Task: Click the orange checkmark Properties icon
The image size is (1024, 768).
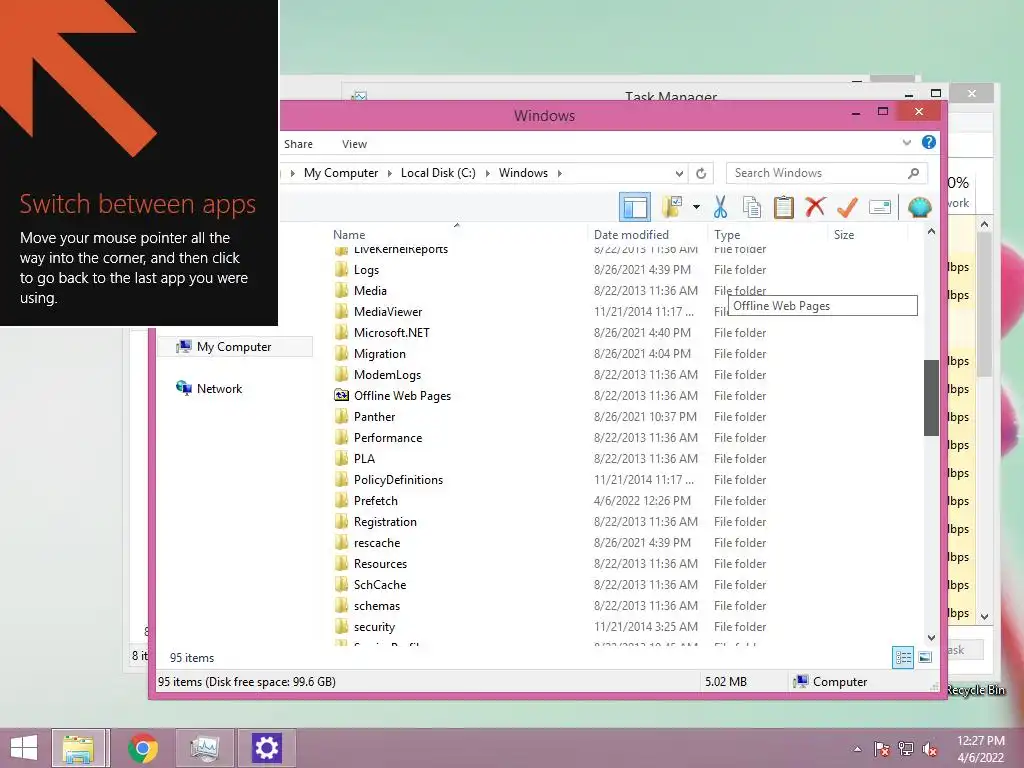Action: [x=847, y=207]
